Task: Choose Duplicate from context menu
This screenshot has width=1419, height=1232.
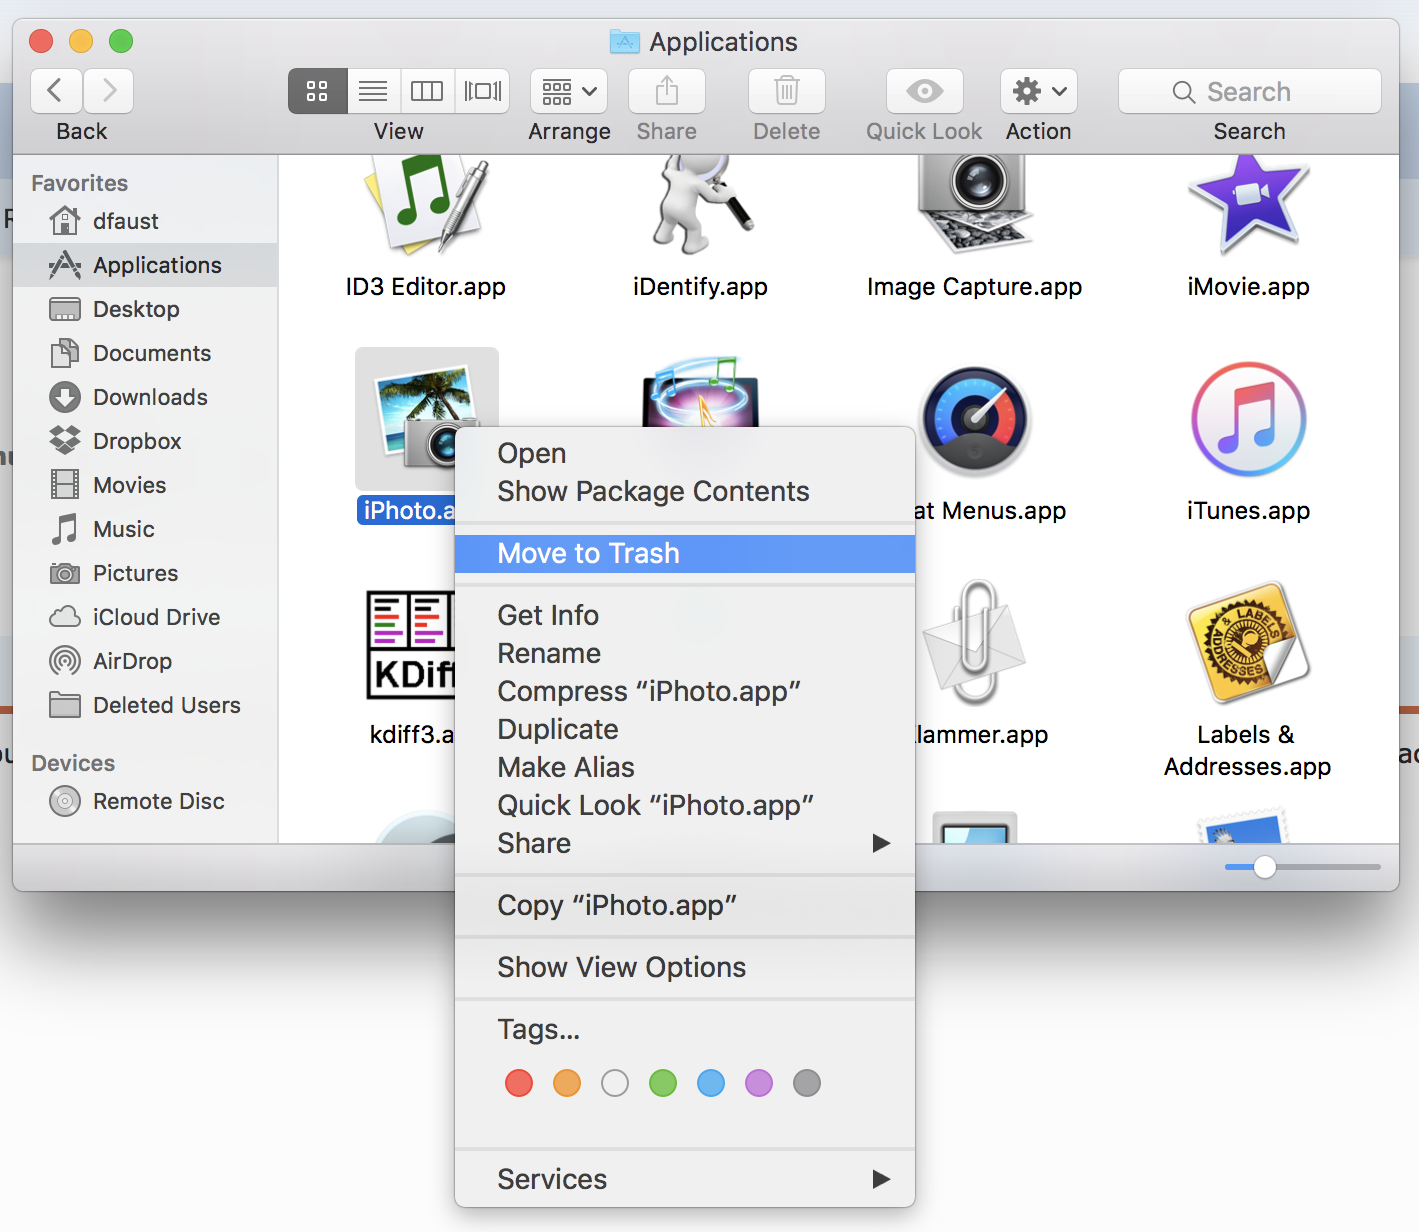Action: [x=685, y=729]
